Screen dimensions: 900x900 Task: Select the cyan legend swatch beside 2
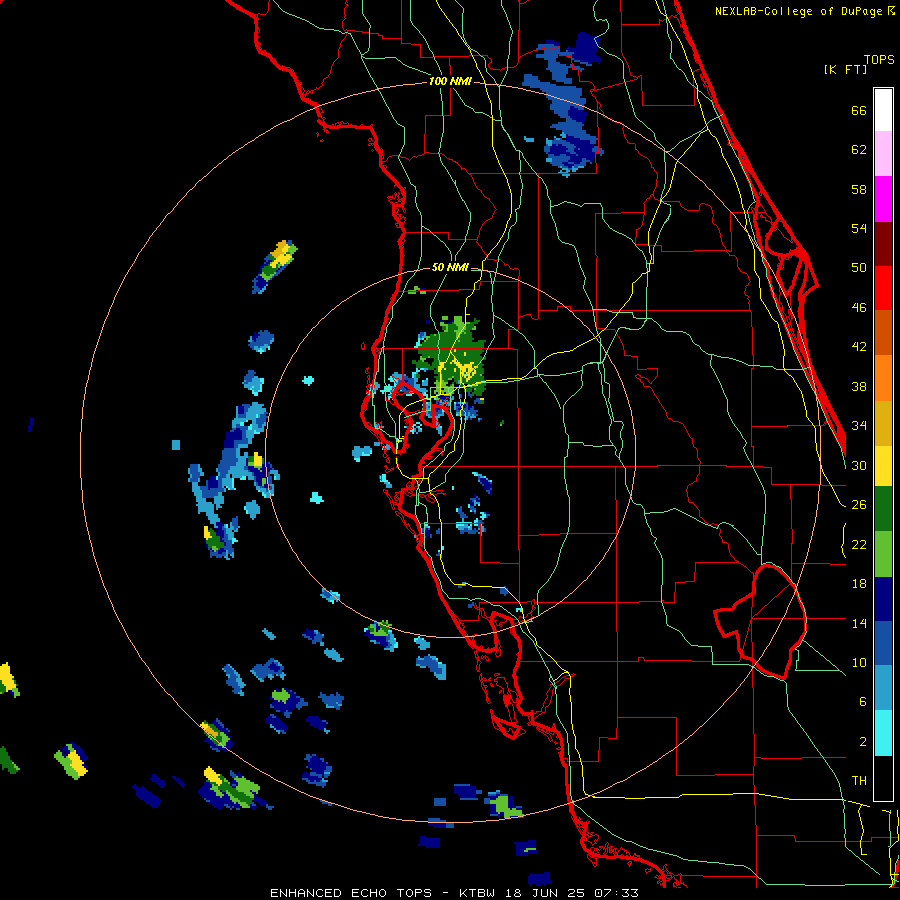[x=883, y=733]
